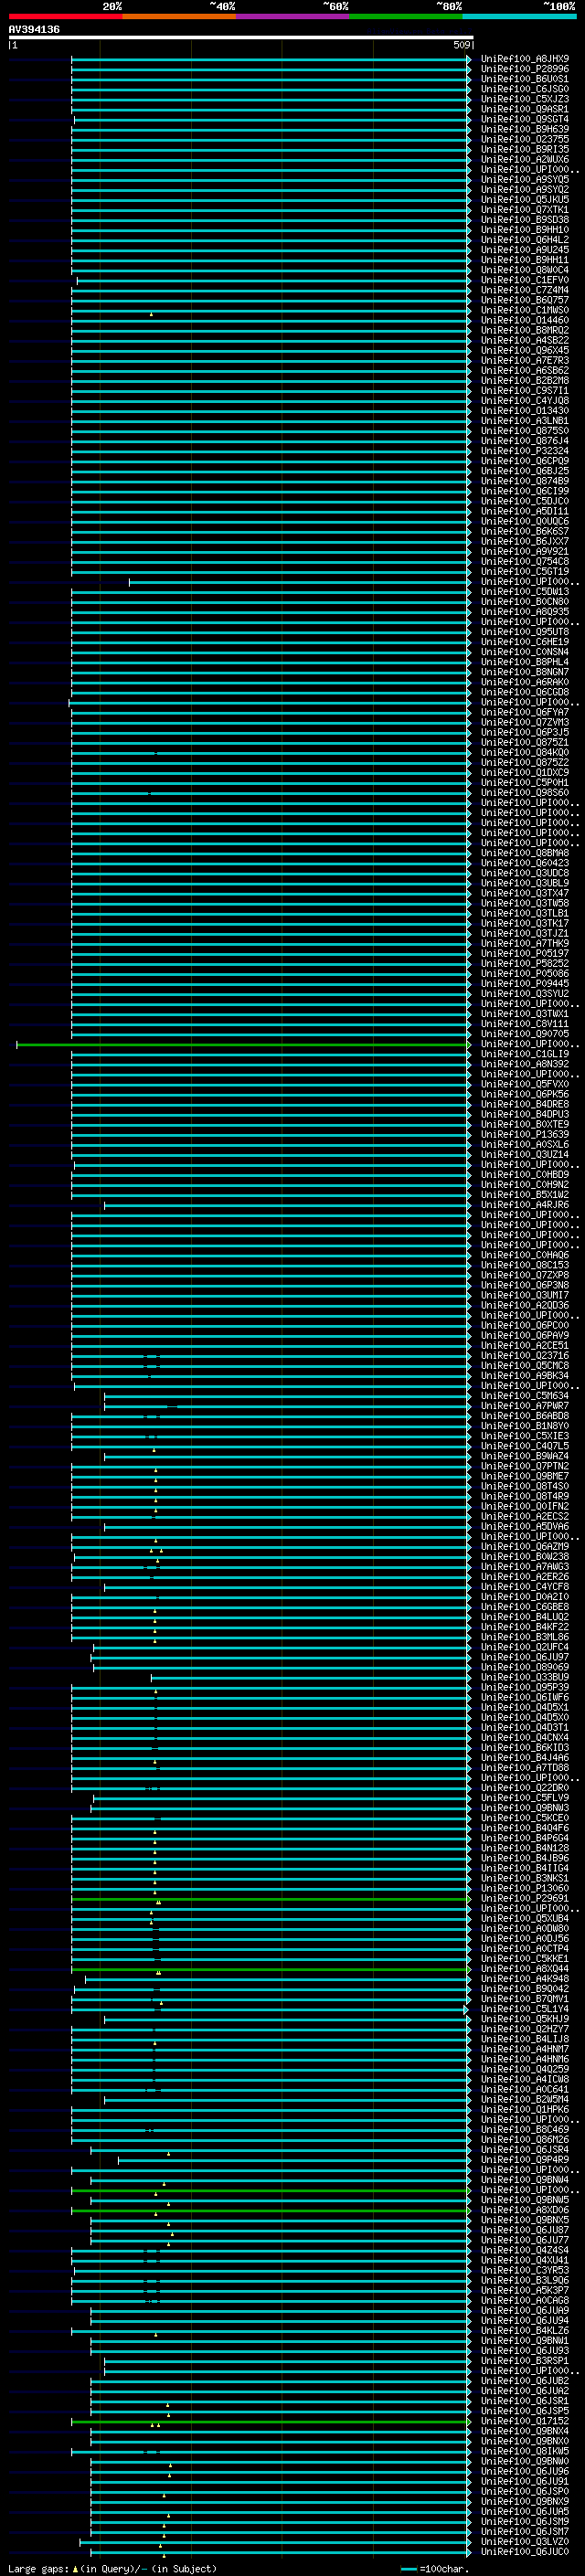Open entry UniRef100_A5DI11

[x=524, y=511]
